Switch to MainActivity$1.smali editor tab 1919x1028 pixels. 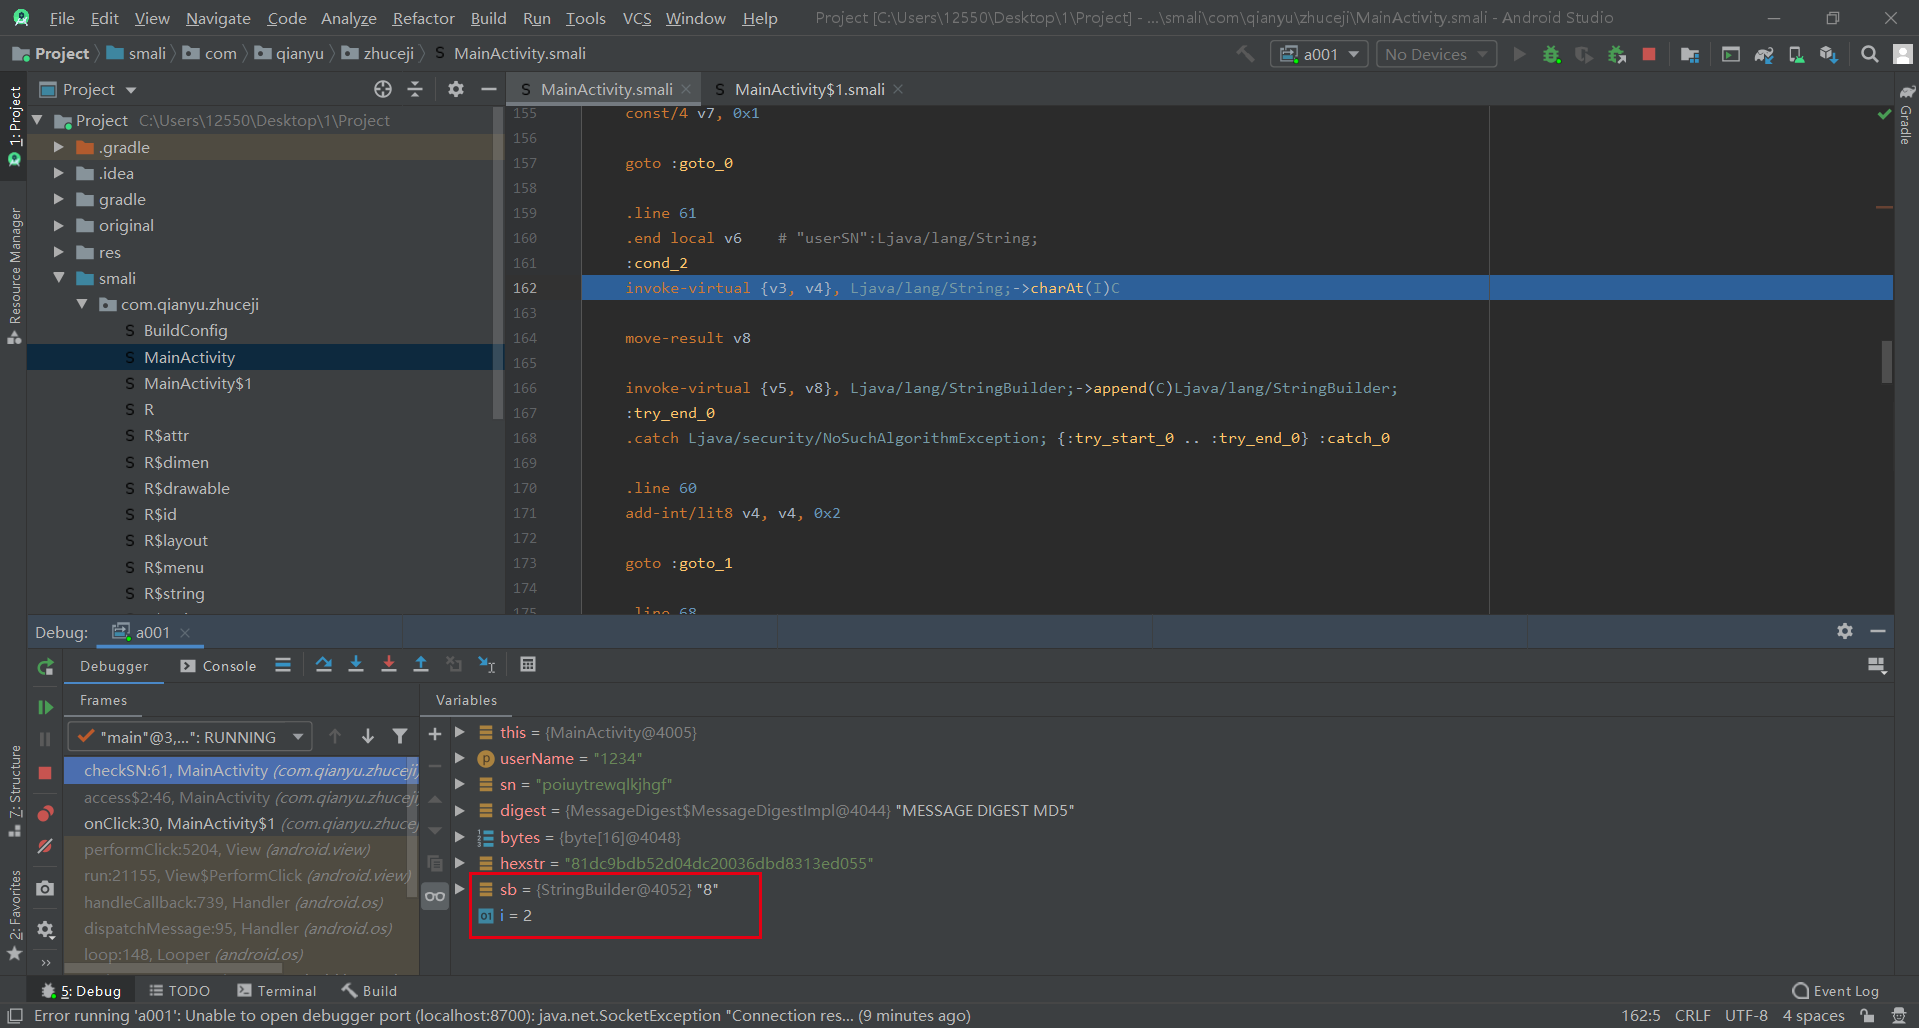[x=808, y=89]
